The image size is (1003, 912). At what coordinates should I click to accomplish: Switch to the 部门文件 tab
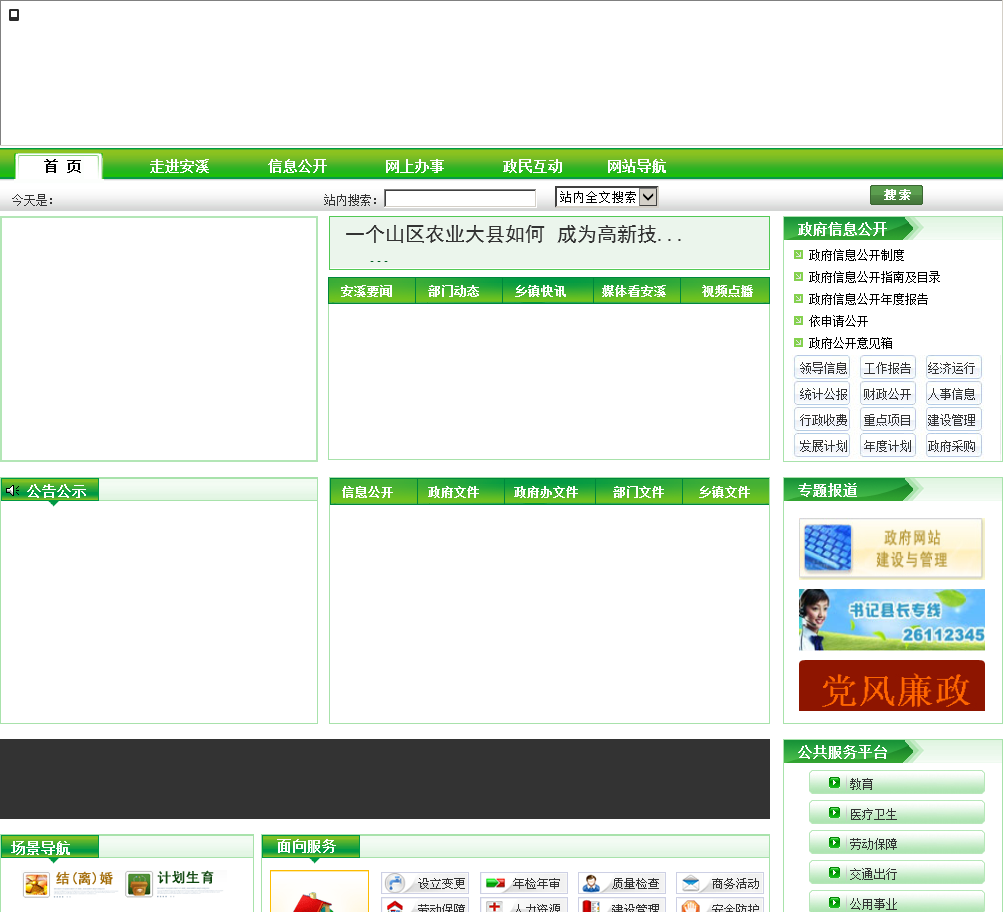click(638, 492)
